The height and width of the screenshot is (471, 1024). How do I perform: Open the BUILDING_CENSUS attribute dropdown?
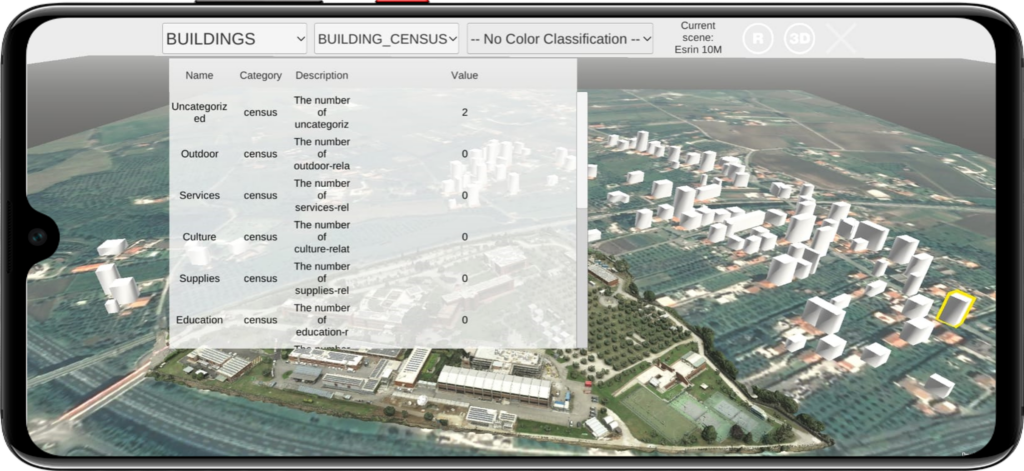coord(387,39)
